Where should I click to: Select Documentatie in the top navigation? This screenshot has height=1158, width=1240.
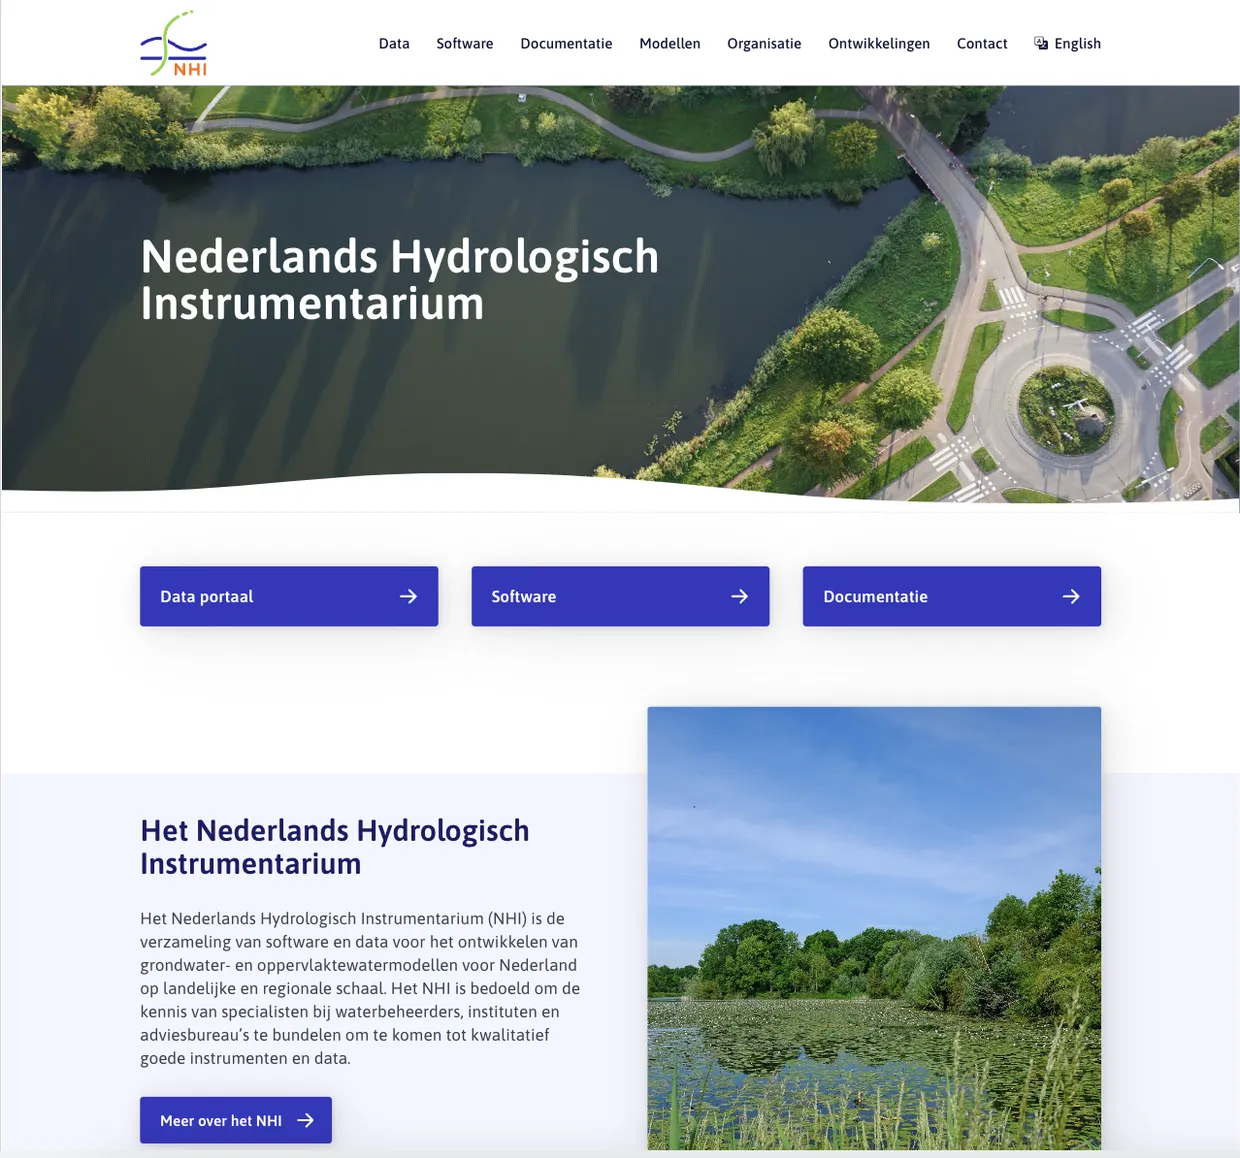(566, 43)
